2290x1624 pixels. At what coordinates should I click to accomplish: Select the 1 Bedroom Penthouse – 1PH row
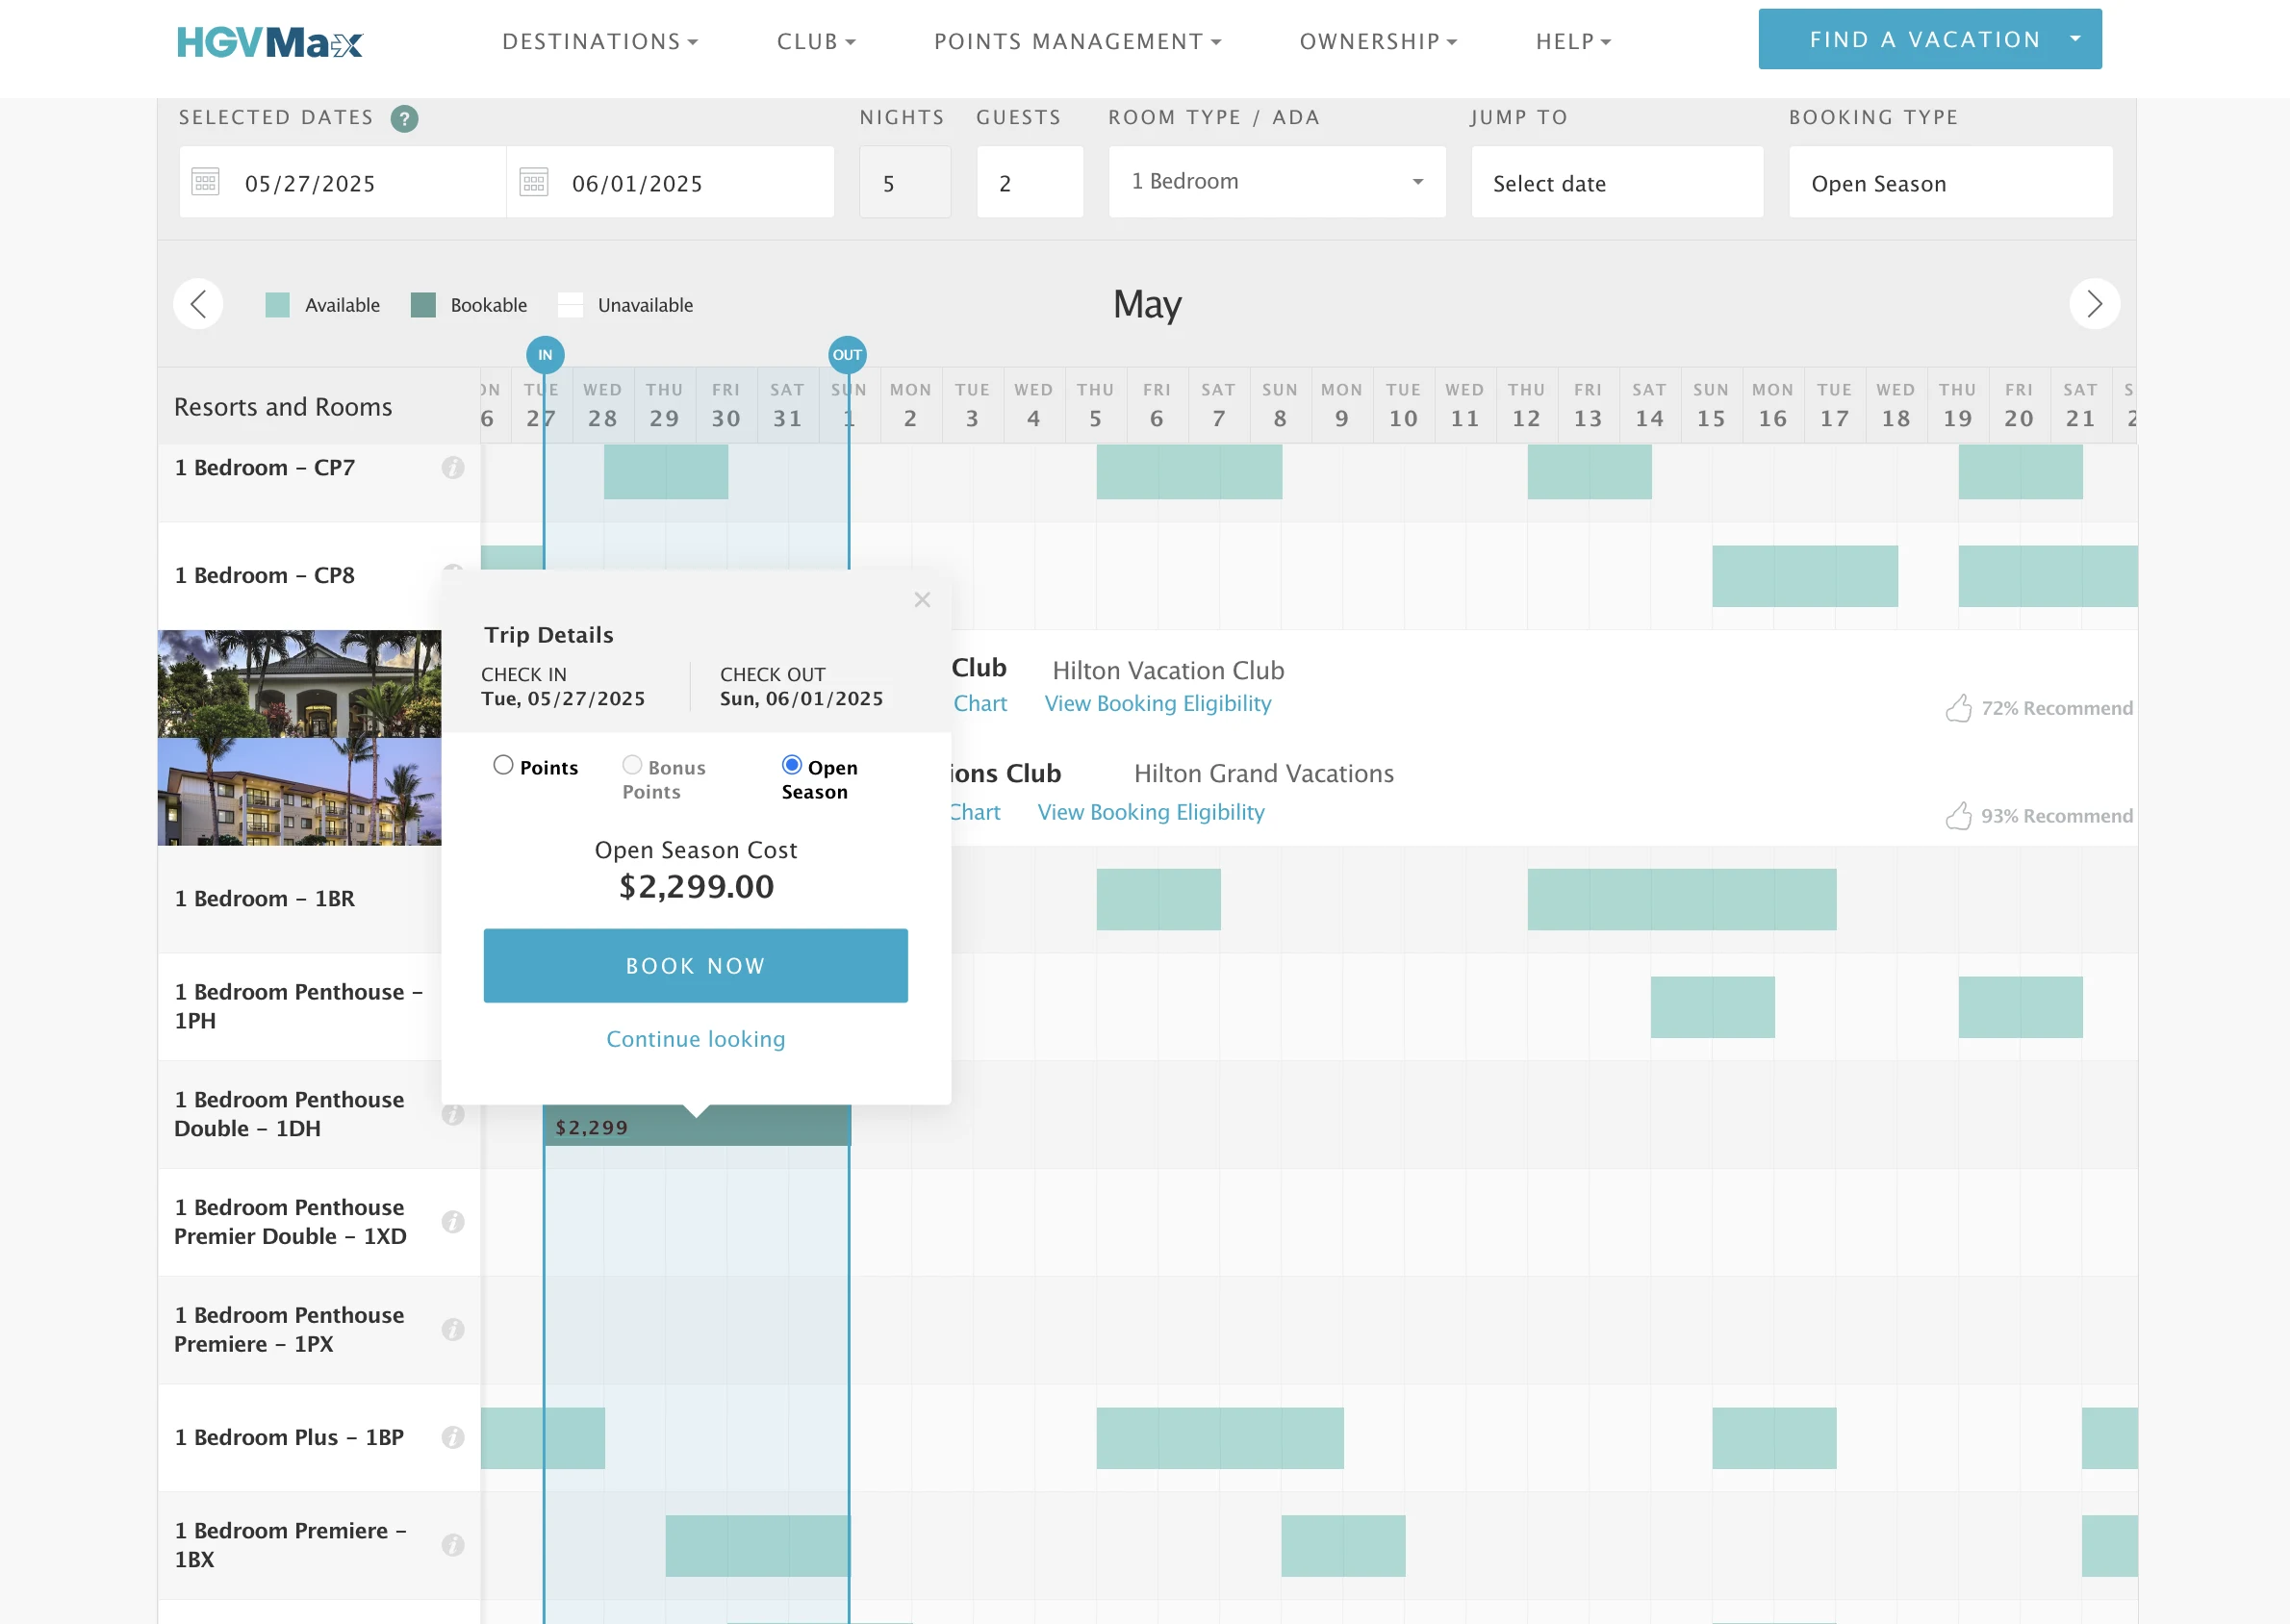299,1007
